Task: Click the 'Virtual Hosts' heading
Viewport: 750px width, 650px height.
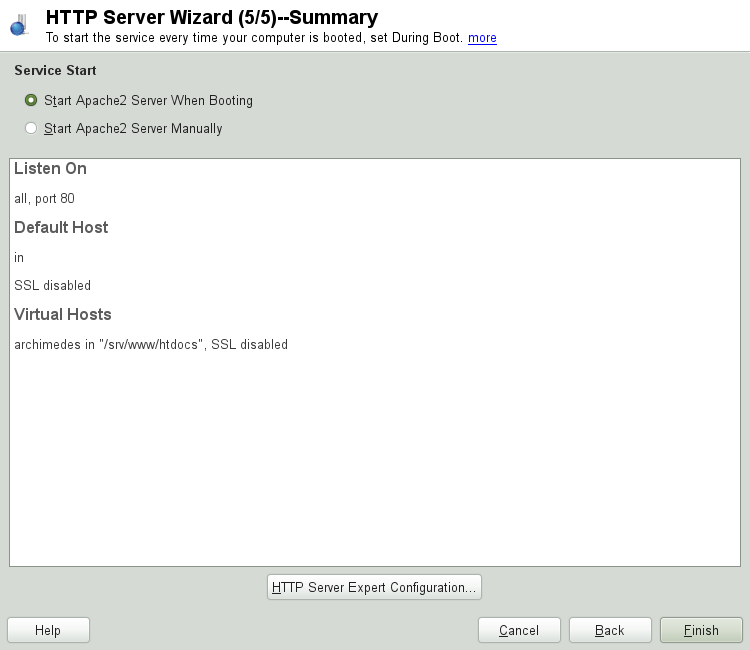Action: point(63,314)
